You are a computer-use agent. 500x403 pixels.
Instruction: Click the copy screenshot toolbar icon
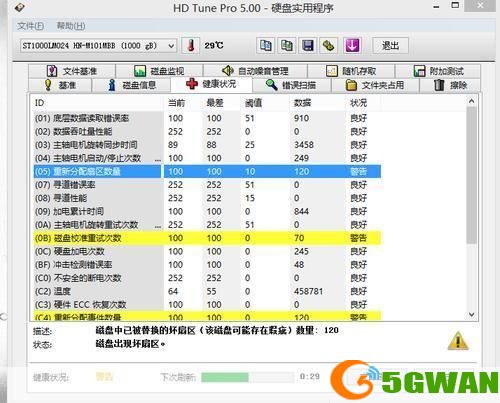point(287,45)
